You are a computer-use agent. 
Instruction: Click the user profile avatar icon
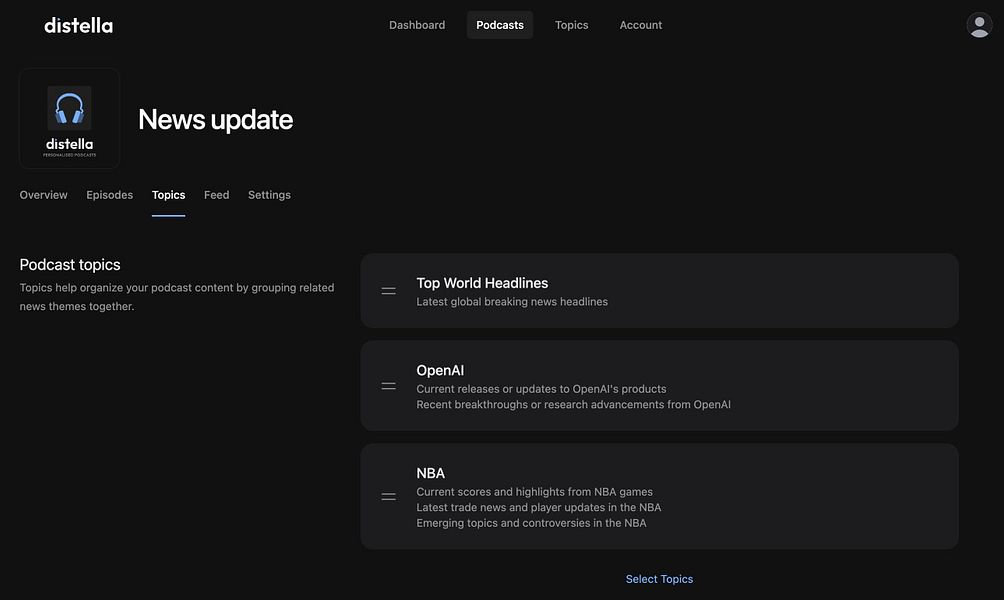coord(979,25)
